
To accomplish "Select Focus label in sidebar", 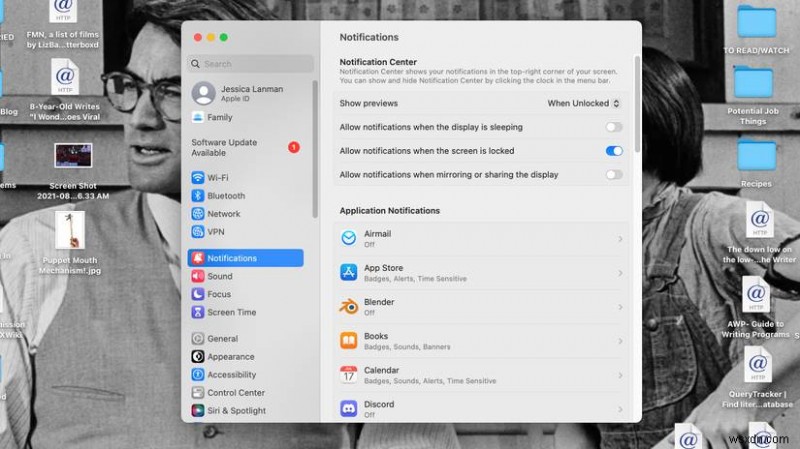I will [219, 294].
